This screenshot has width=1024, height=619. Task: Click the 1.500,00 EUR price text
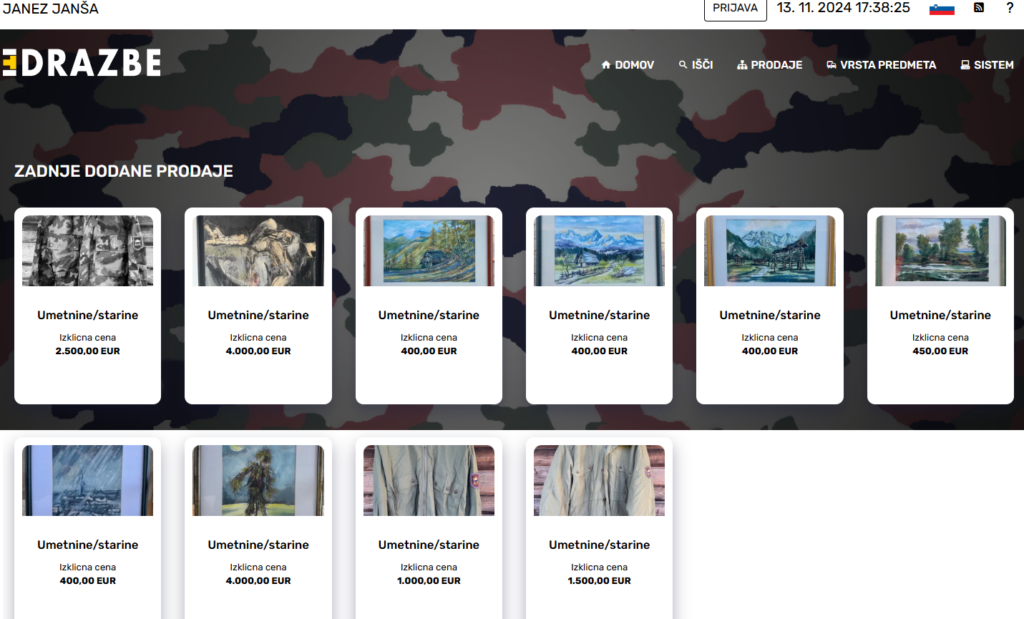[x=599, y=581]
